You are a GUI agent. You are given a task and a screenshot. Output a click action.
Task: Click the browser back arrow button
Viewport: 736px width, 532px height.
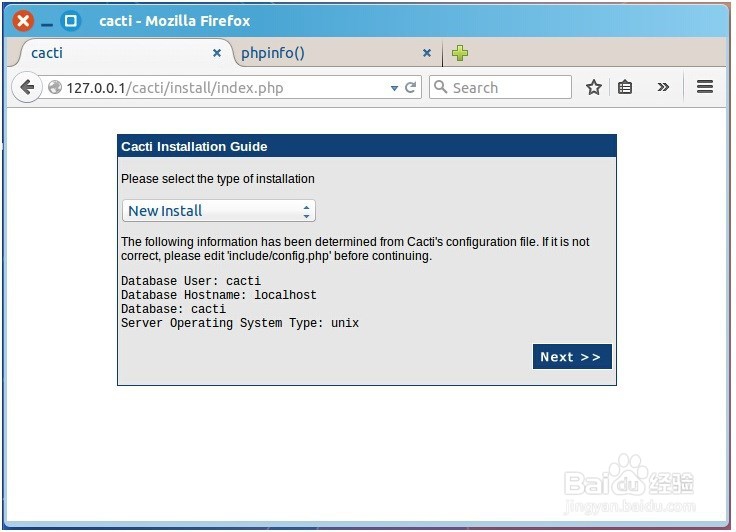coord(27,87)
